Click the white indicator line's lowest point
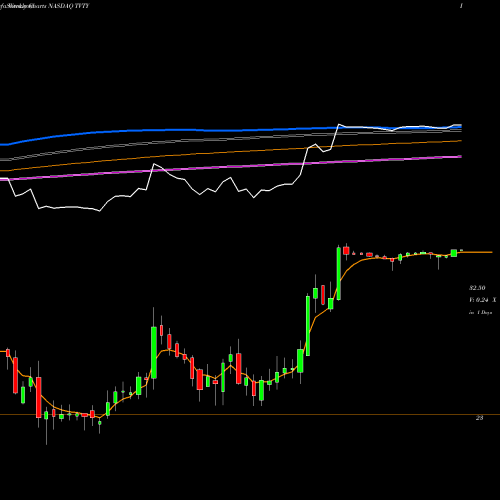500x500 pixels. click(x=100, y=211)
